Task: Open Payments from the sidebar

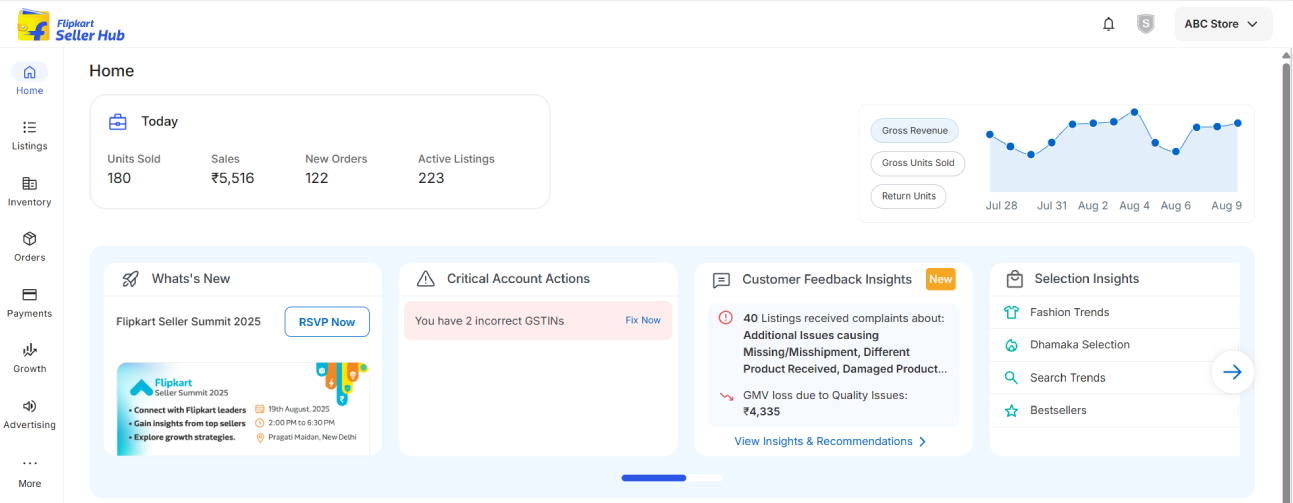Action: click(29, 302)
